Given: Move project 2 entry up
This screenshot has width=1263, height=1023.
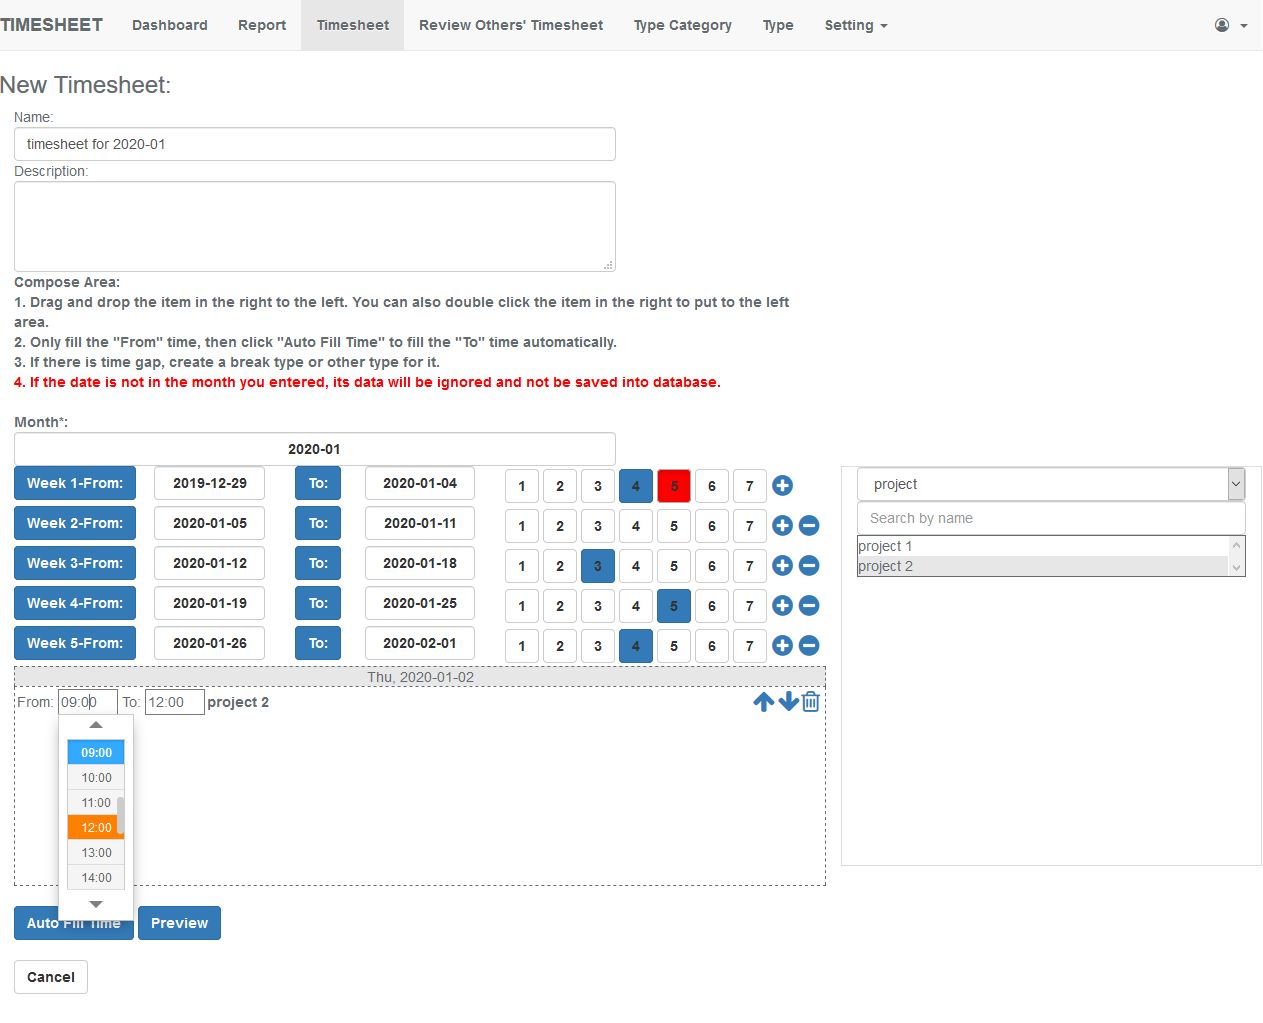Looking at the screenshot, I should (764, 702).
